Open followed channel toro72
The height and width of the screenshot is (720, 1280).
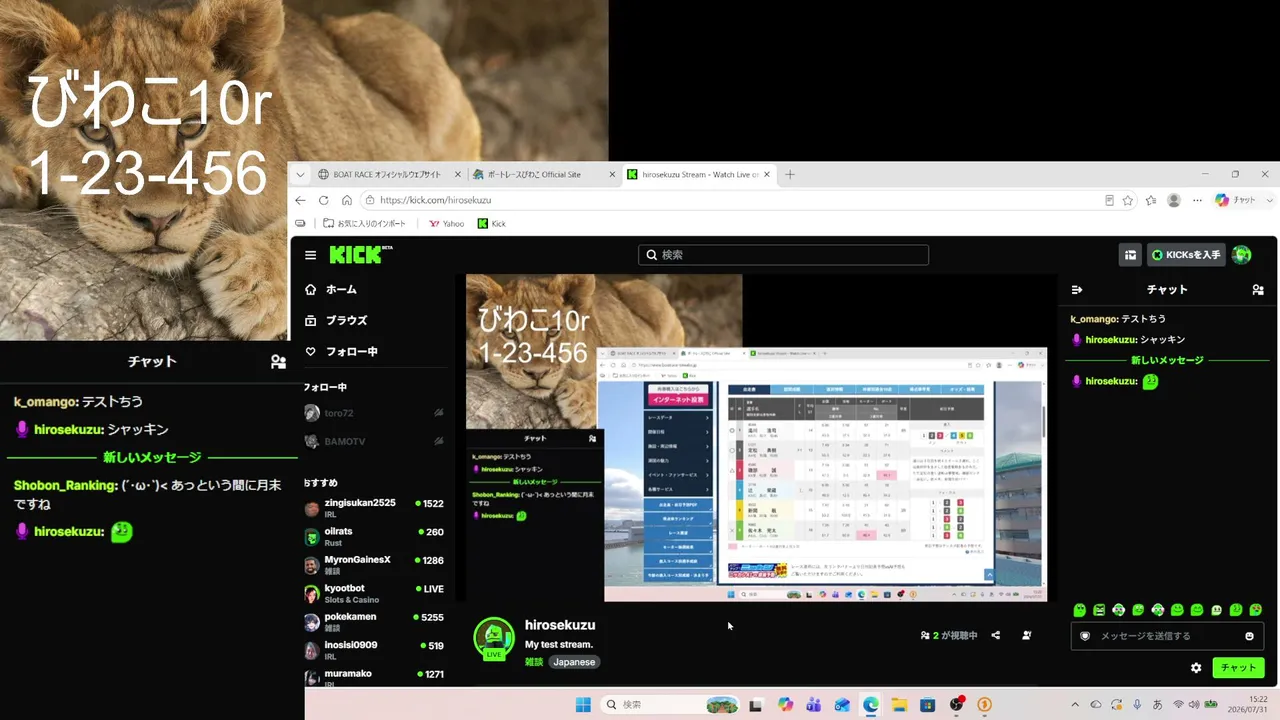375,413
